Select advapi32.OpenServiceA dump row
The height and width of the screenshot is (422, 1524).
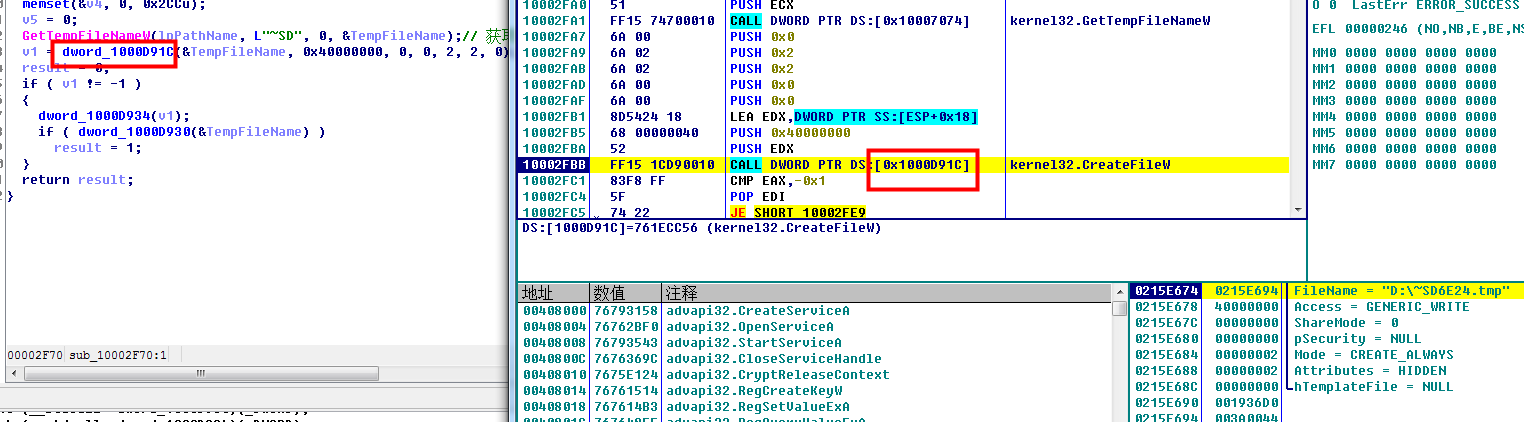[x=815, y=327]
